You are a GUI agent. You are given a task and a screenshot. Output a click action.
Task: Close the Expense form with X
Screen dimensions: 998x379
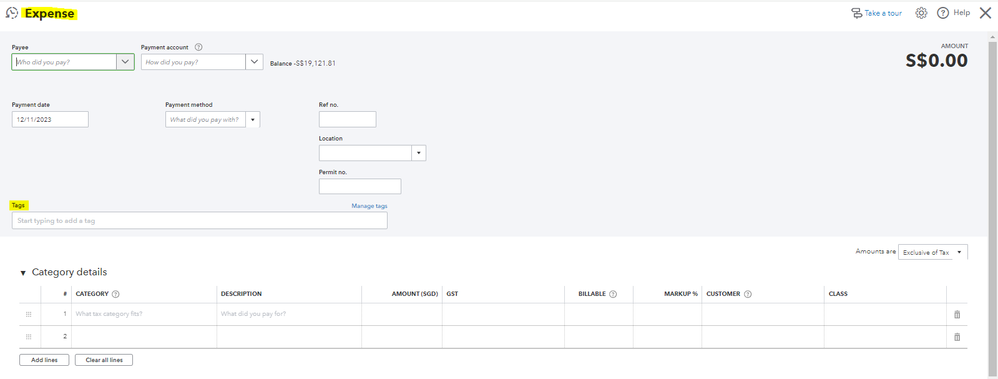pyautogui.click(x=985, y=13)
